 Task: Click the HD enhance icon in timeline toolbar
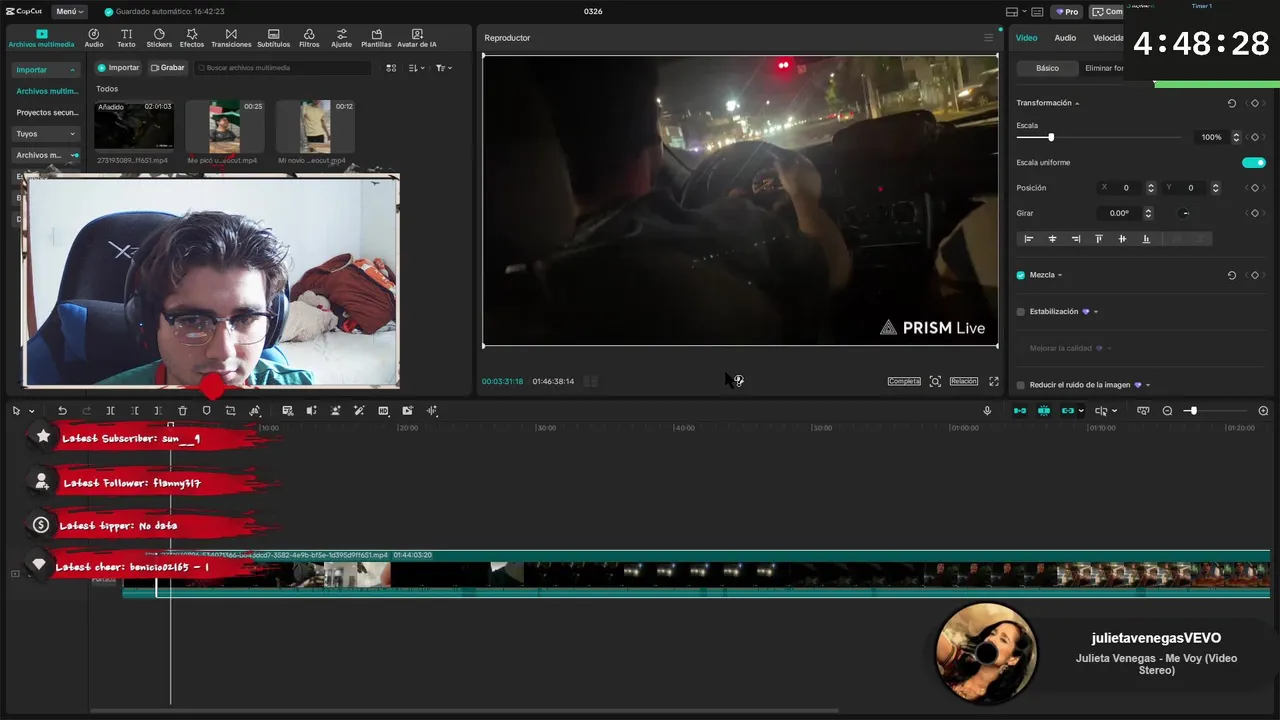[383, 411]
